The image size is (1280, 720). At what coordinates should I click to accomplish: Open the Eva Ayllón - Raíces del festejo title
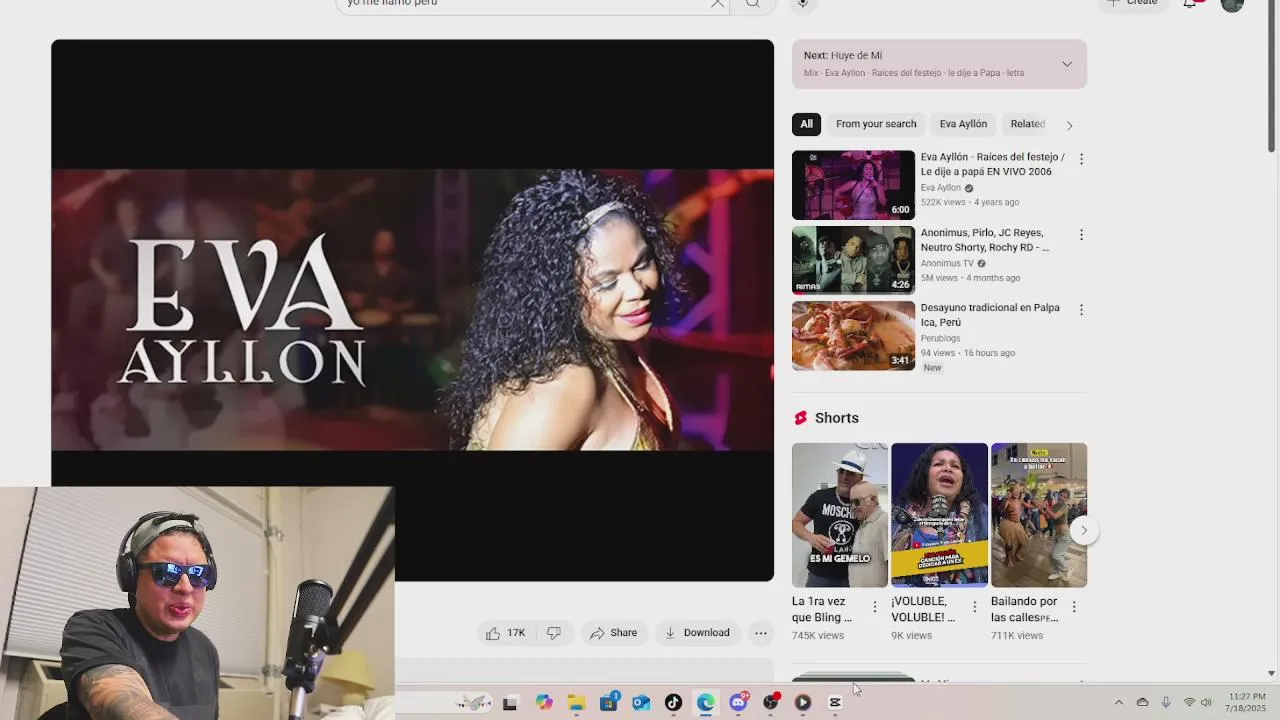(x=992, y=164)
